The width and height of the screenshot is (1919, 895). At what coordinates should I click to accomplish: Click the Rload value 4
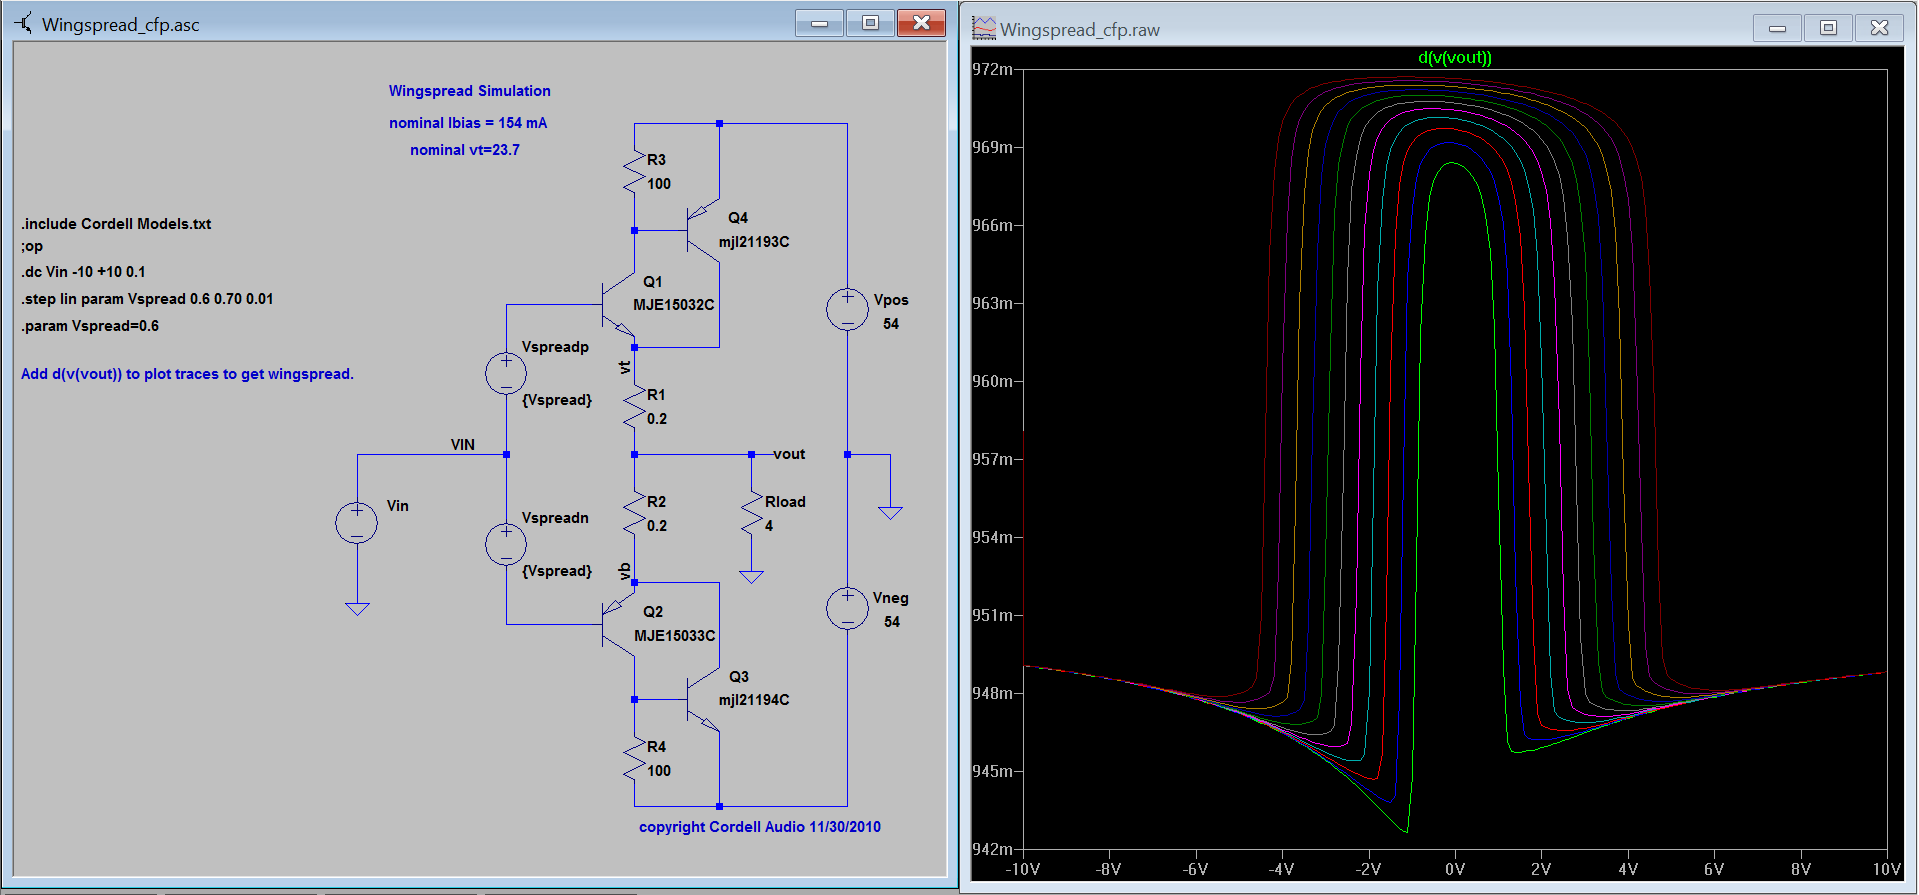[769, 526]
